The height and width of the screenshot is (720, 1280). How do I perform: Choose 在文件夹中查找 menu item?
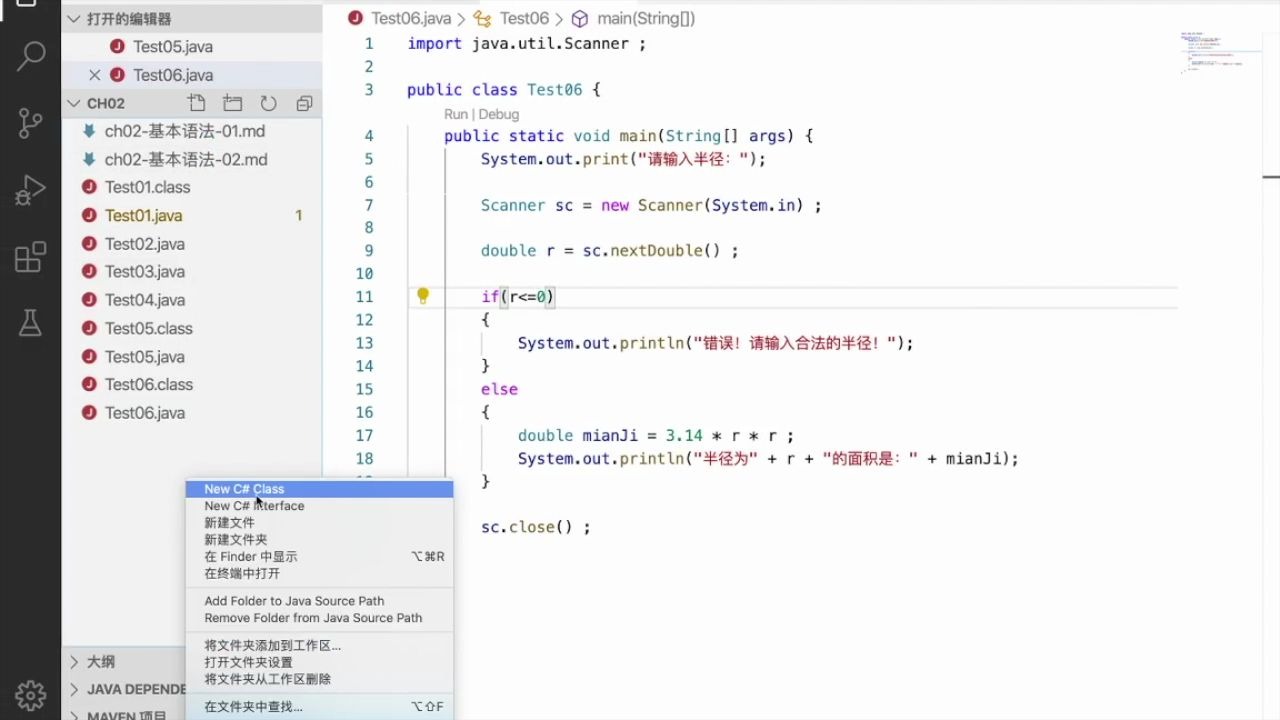coord(319,707)
